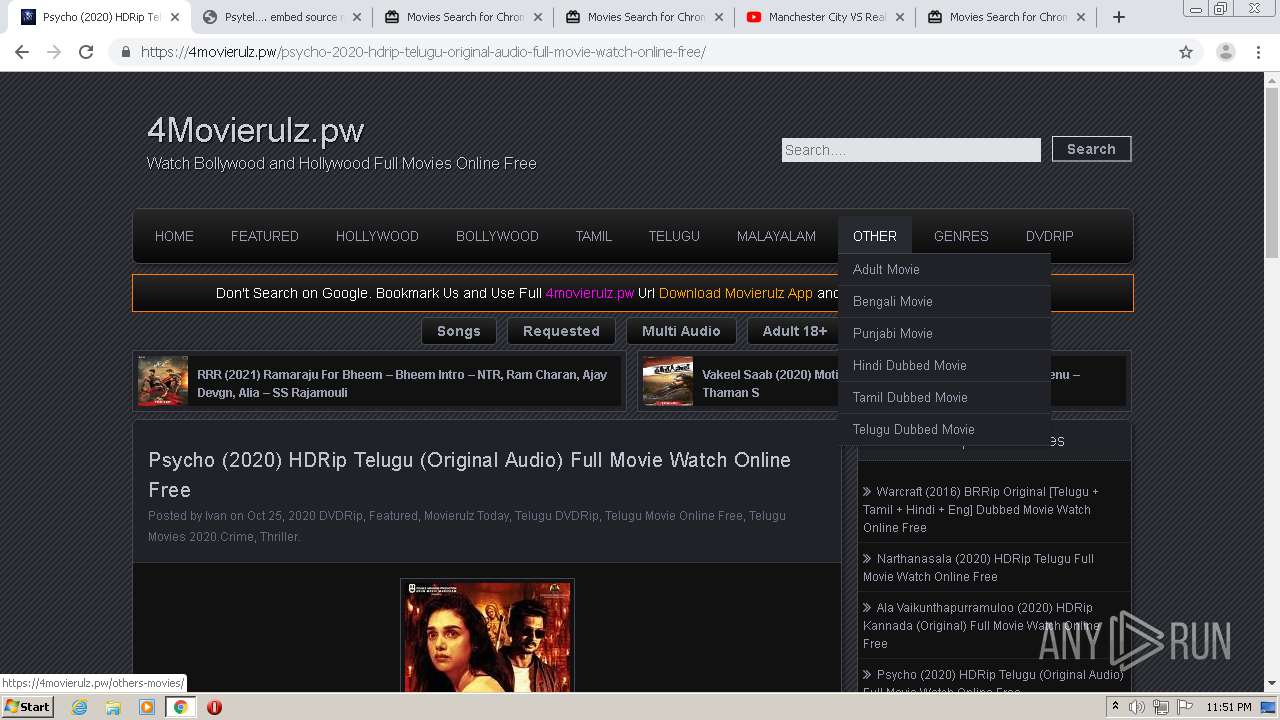The height and width of the screenshot is (720, 1280).
Task: Open the DVDRIP menu item
Action: click(1049, 236)
